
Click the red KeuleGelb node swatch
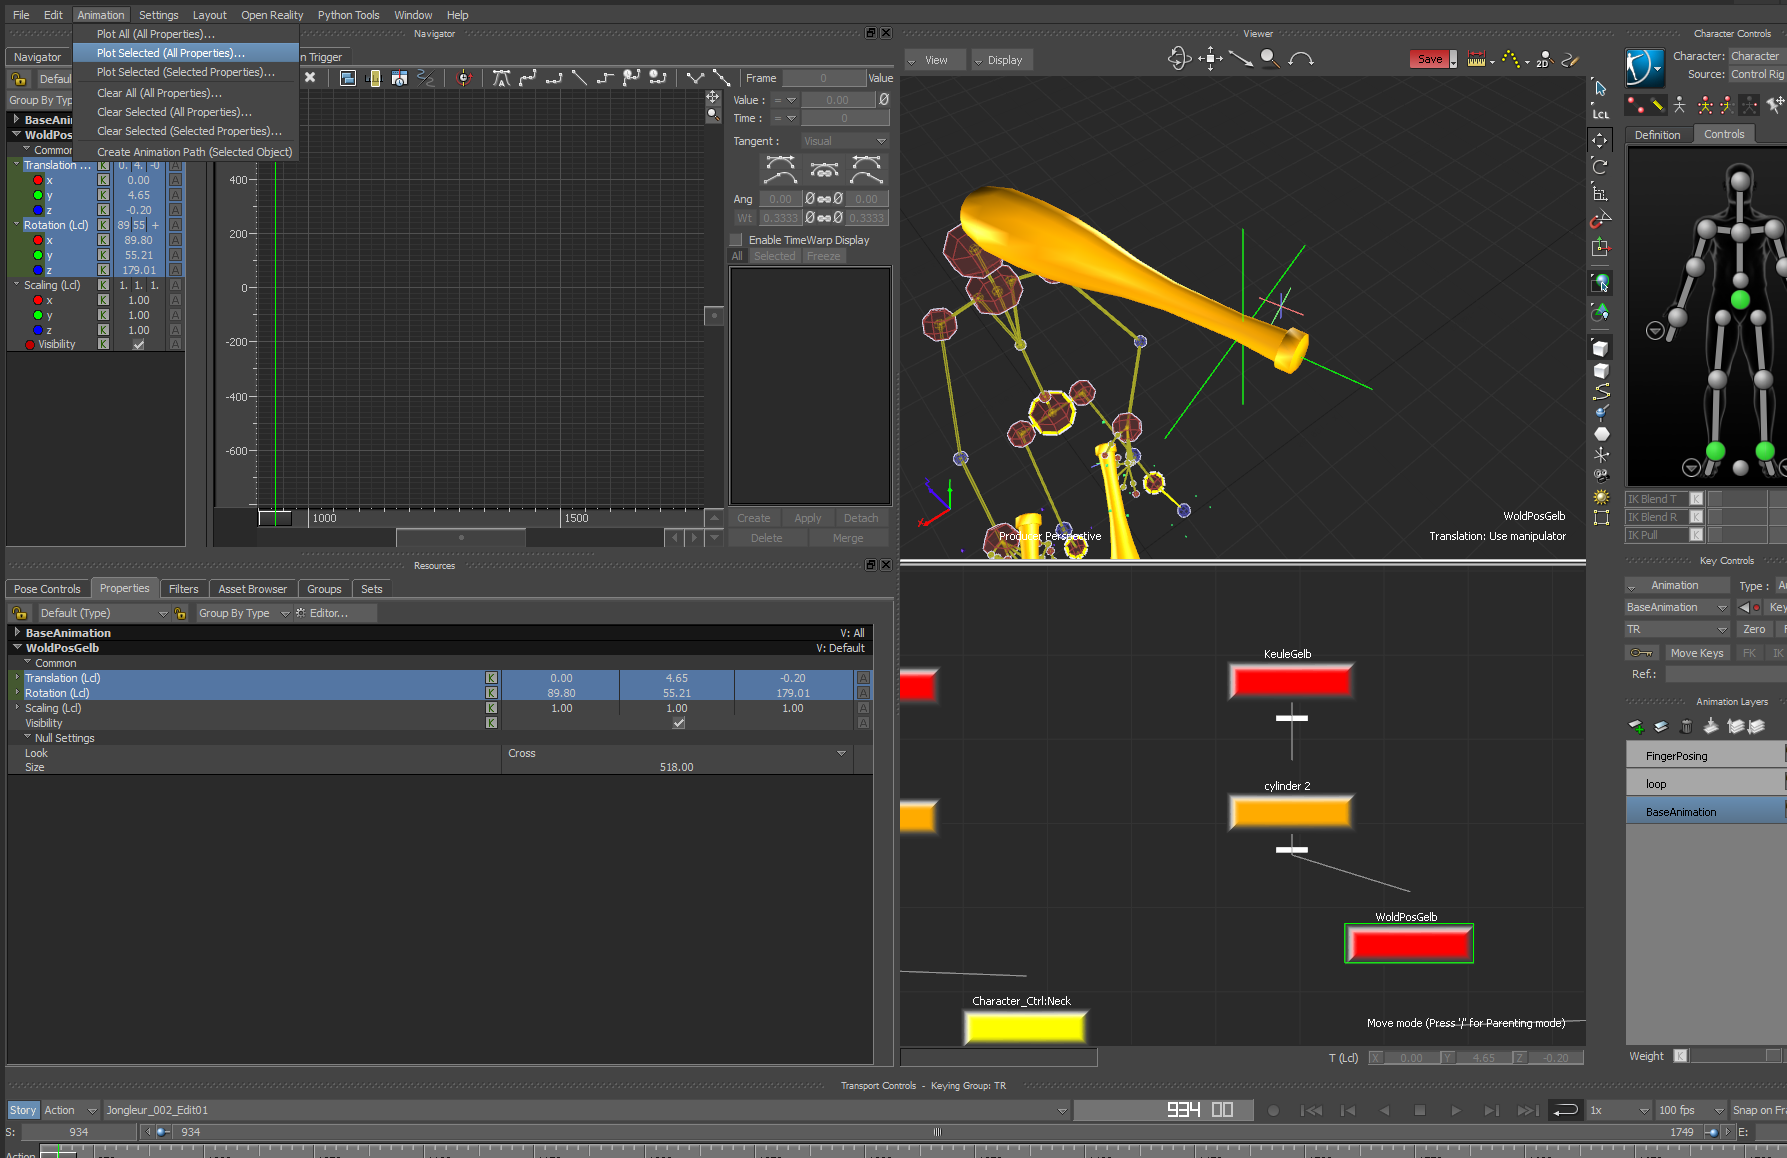click(1291, 682)
